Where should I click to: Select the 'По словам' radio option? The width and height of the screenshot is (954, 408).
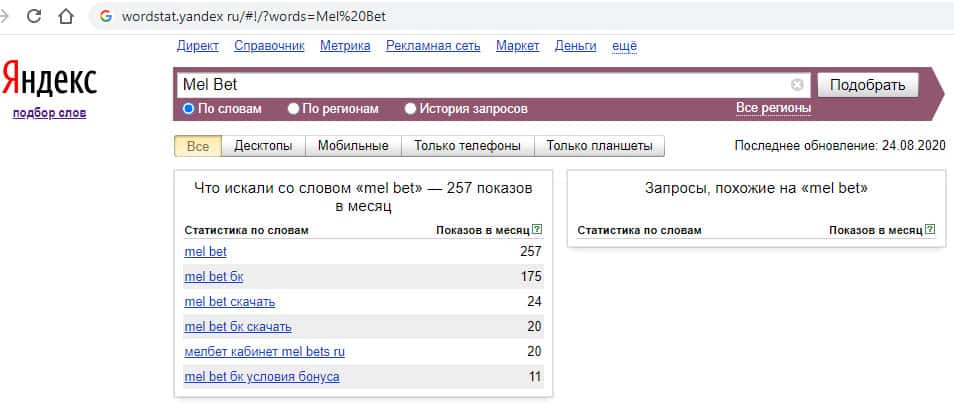tap(188, 108)
